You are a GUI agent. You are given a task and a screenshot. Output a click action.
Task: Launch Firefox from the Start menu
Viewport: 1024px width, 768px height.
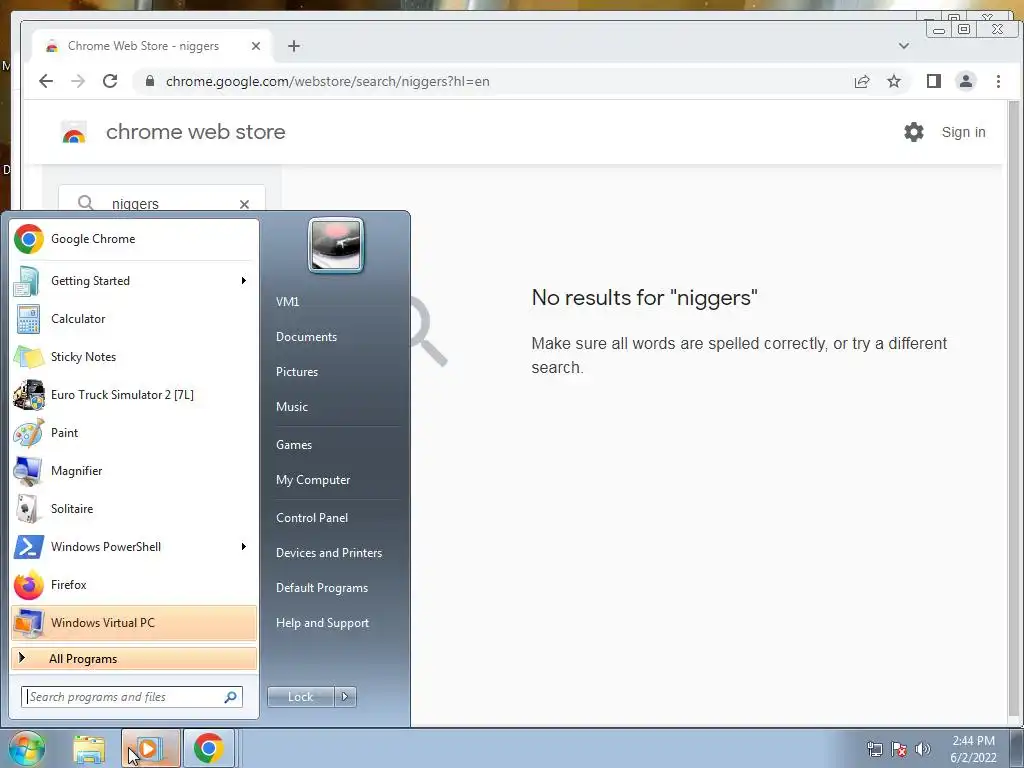point(134,584)
